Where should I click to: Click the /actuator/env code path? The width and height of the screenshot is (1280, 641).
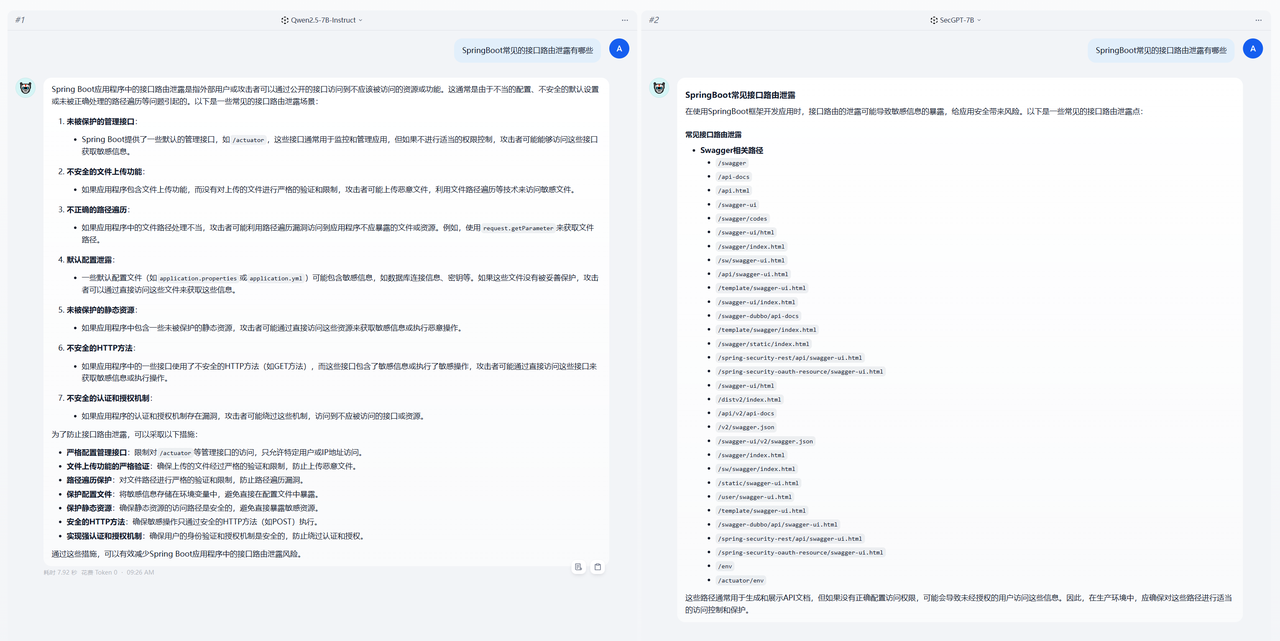(x=741, y=580)
